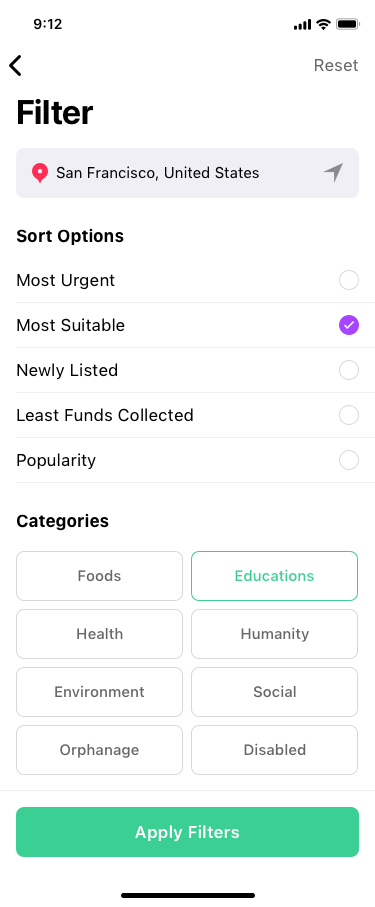375x907 pixels.
Task: Edit San Francisco location field
Action: [188, 173]
